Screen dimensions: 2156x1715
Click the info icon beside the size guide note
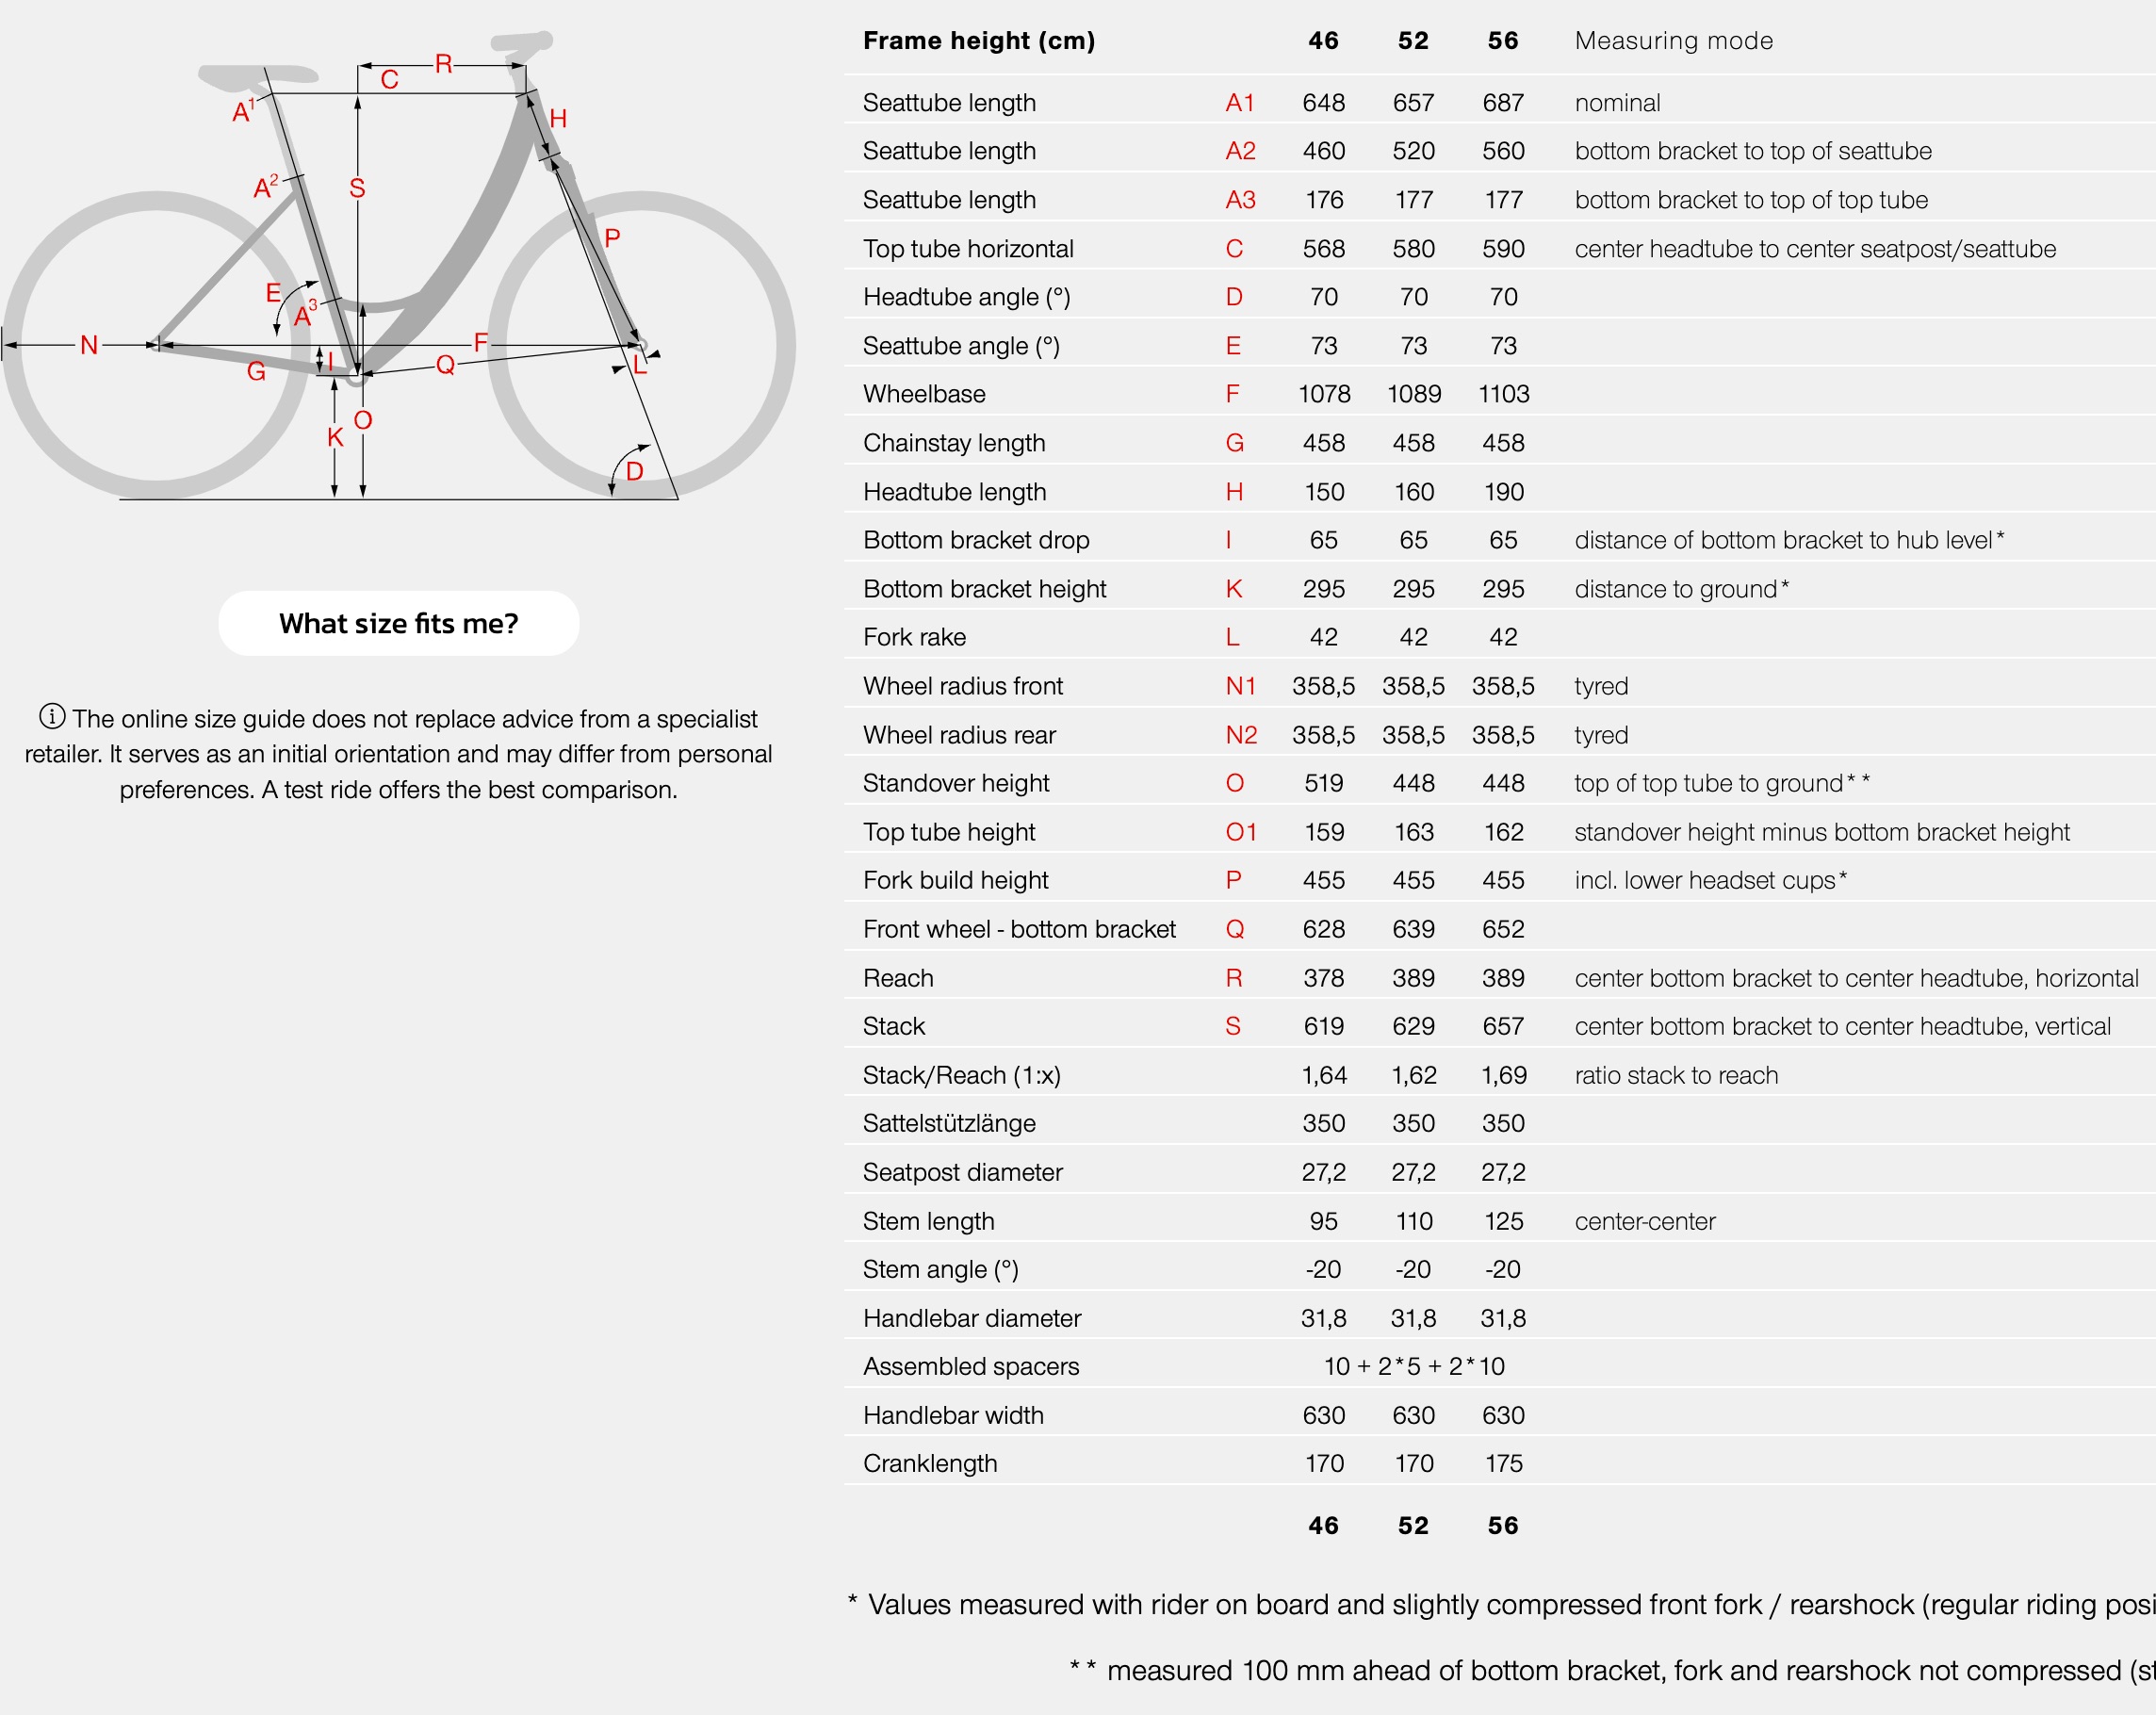(x=52, y=717)
